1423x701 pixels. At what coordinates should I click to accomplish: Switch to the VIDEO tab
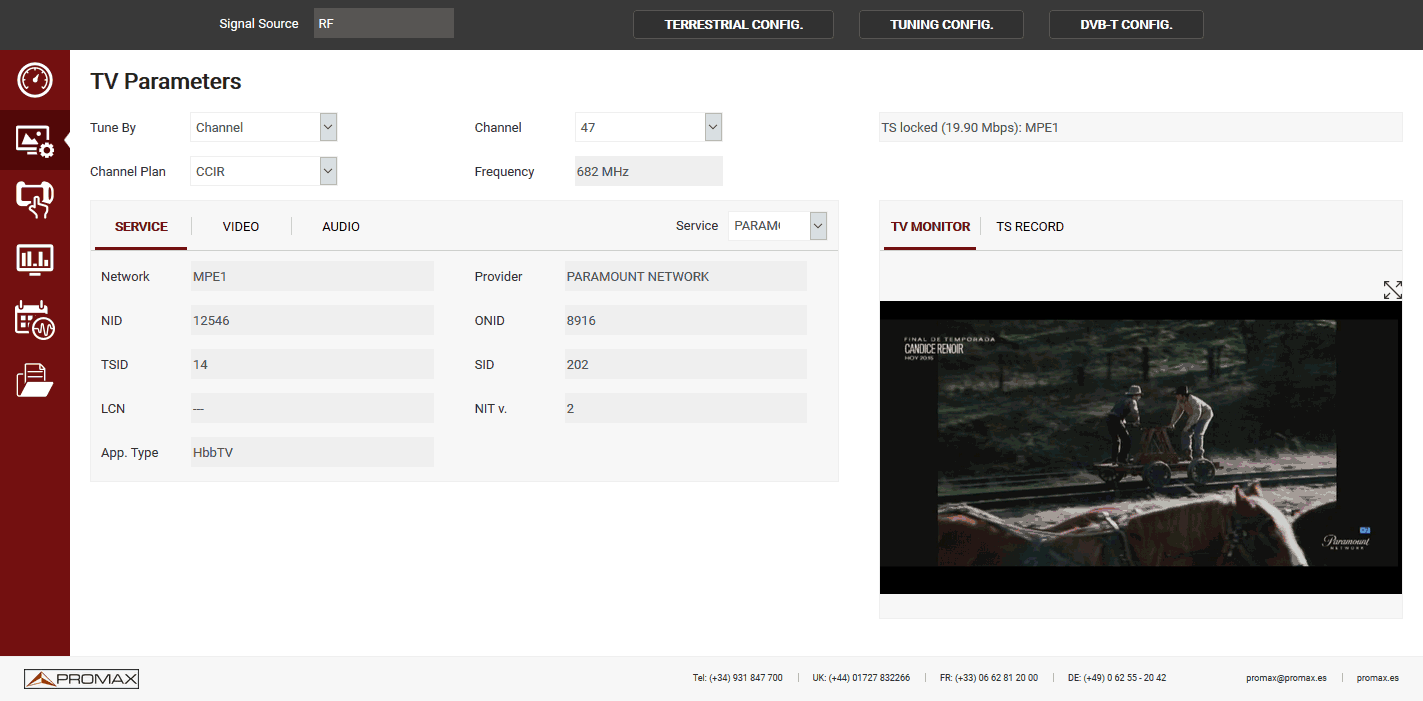(241, 227)
